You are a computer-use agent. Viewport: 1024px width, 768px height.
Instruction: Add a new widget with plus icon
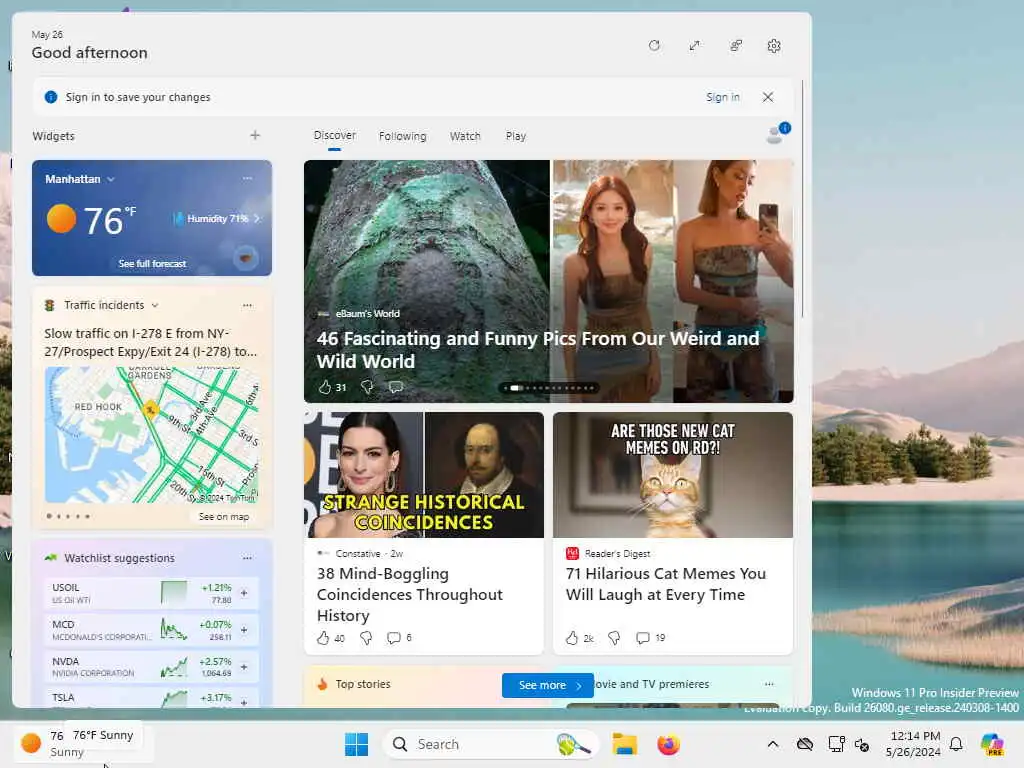point(255,135)
